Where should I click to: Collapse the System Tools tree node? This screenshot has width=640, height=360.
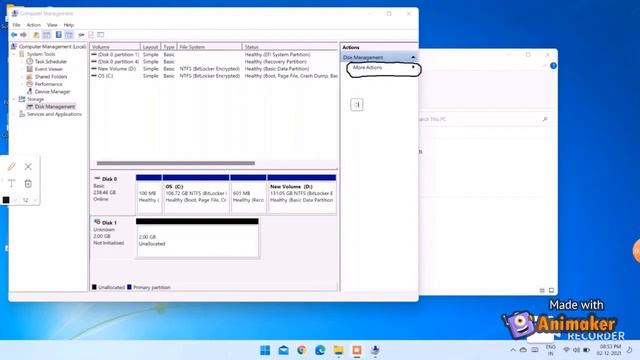click(x=14, y=54)
